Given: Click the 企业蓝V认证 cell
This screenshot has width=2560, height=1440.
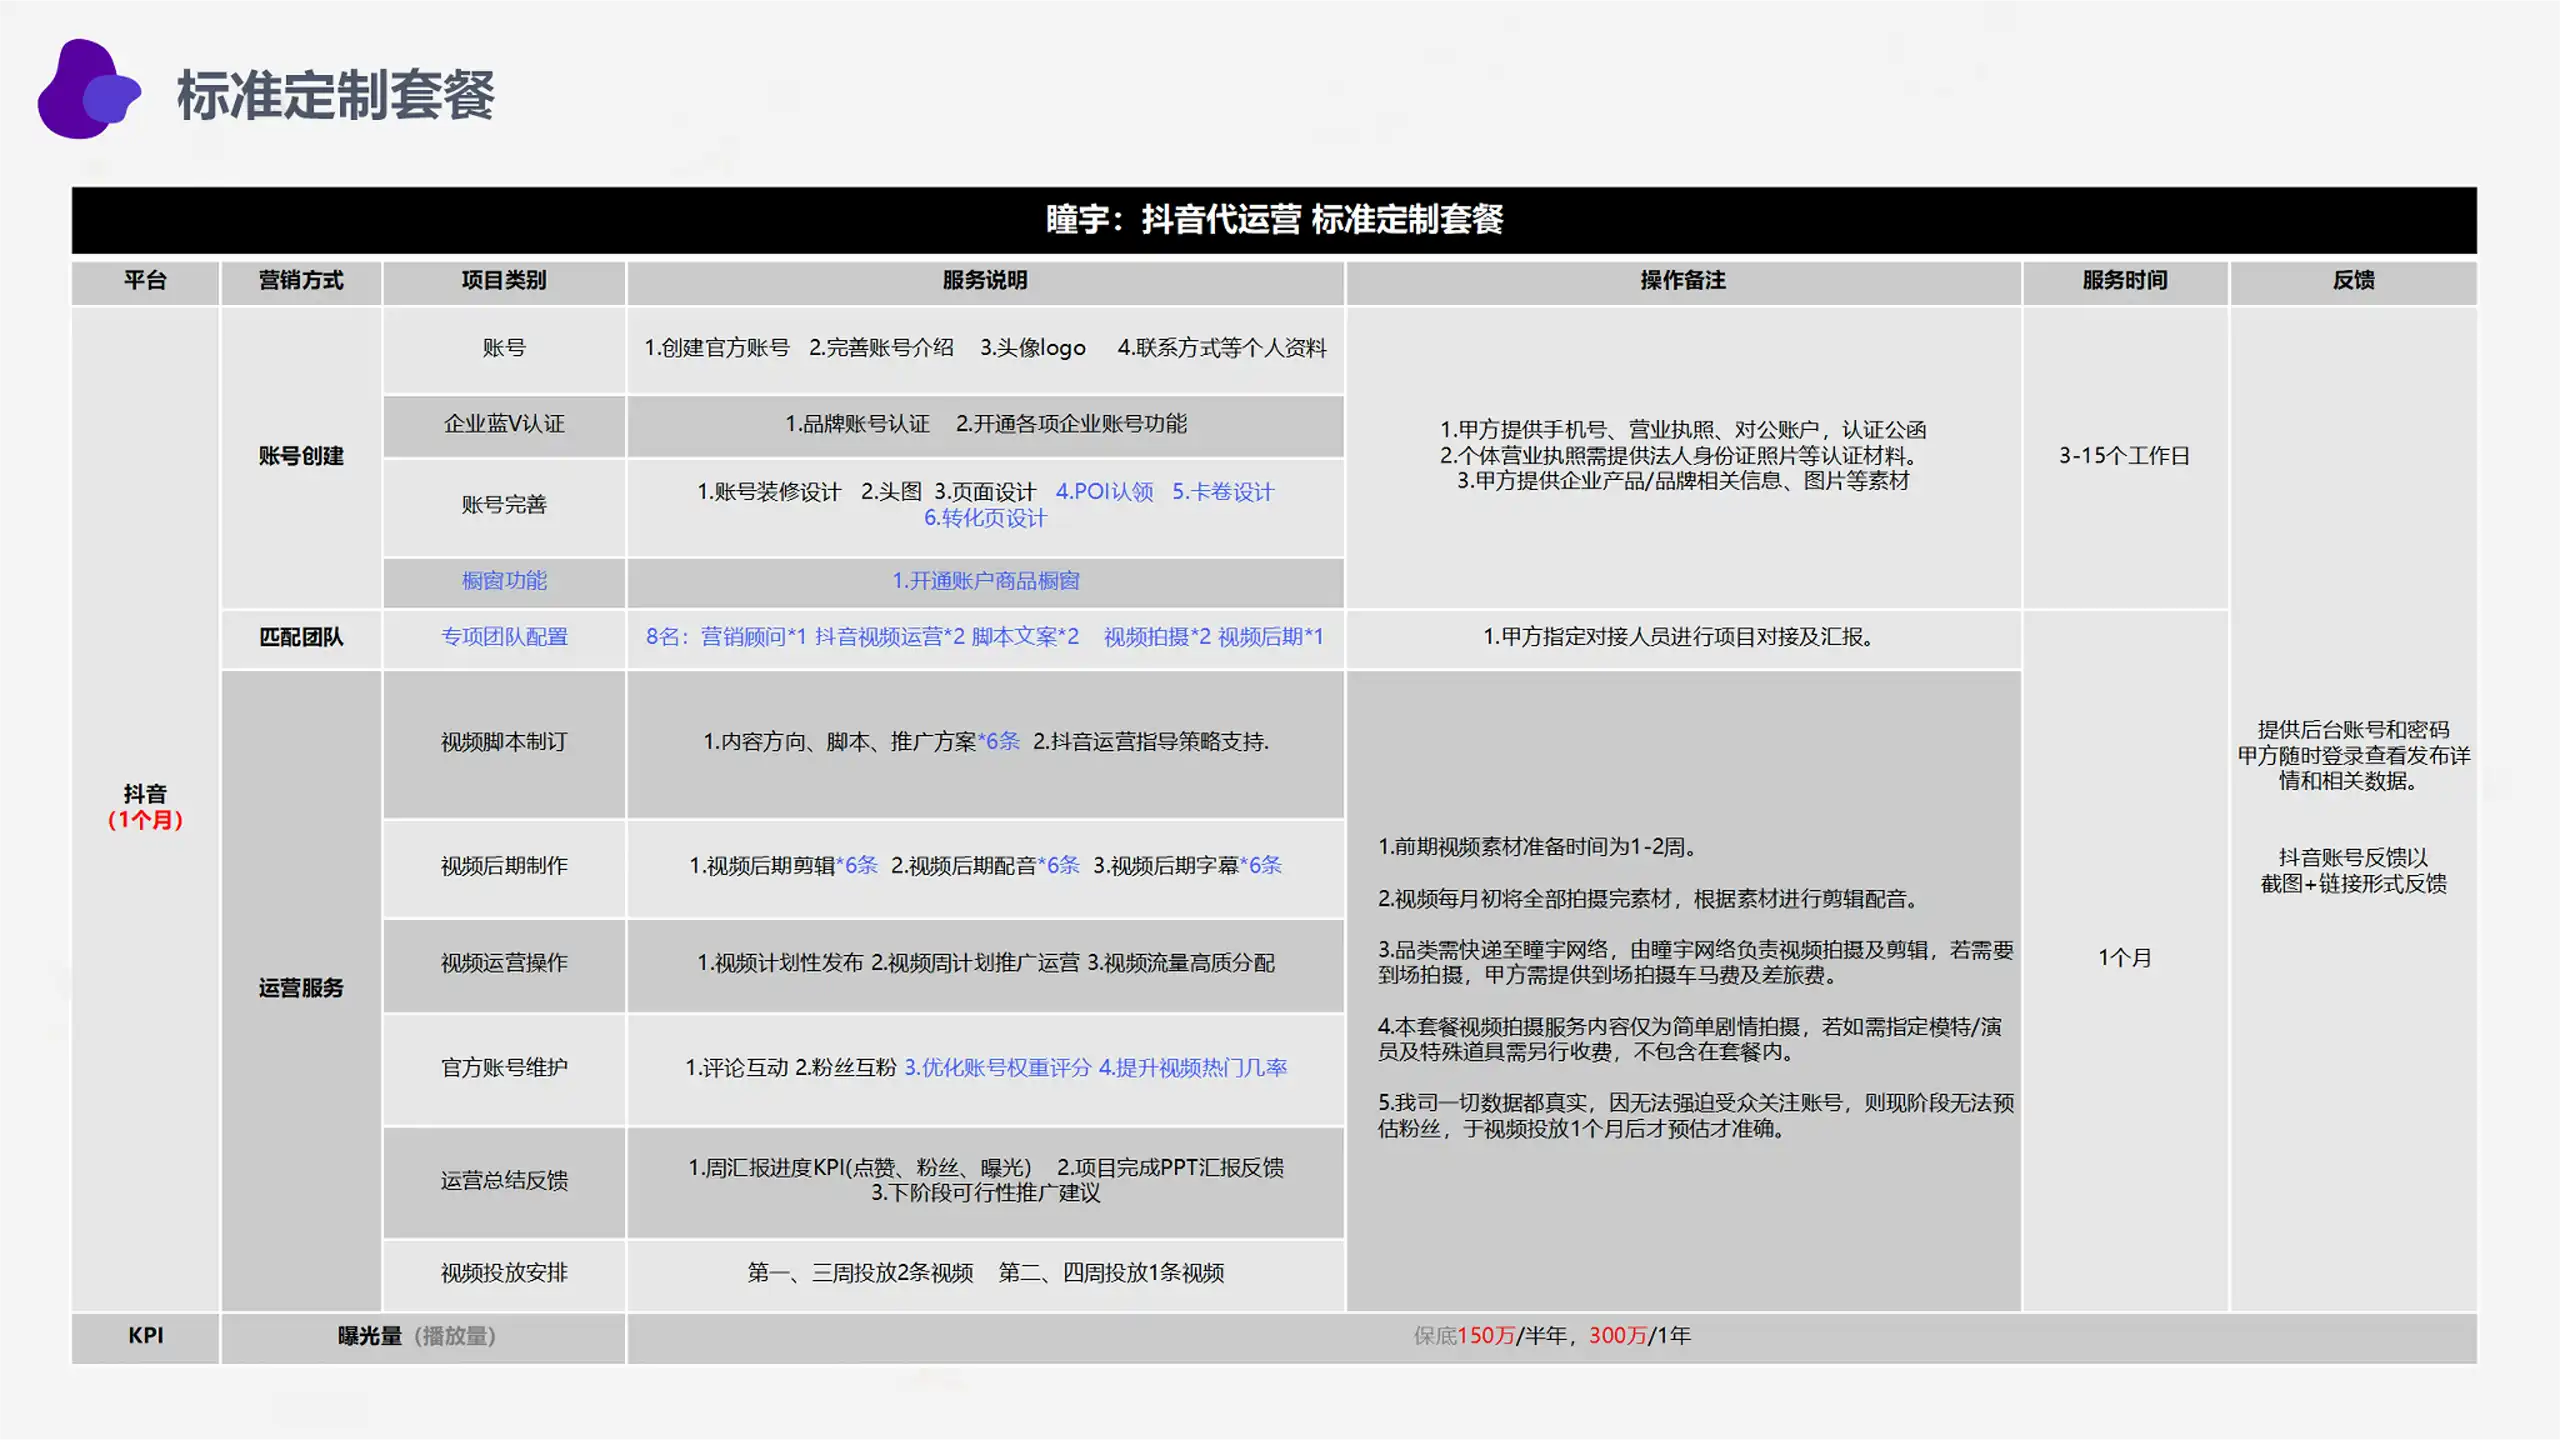Looking at the screenshot, I should tap(504, 425).
